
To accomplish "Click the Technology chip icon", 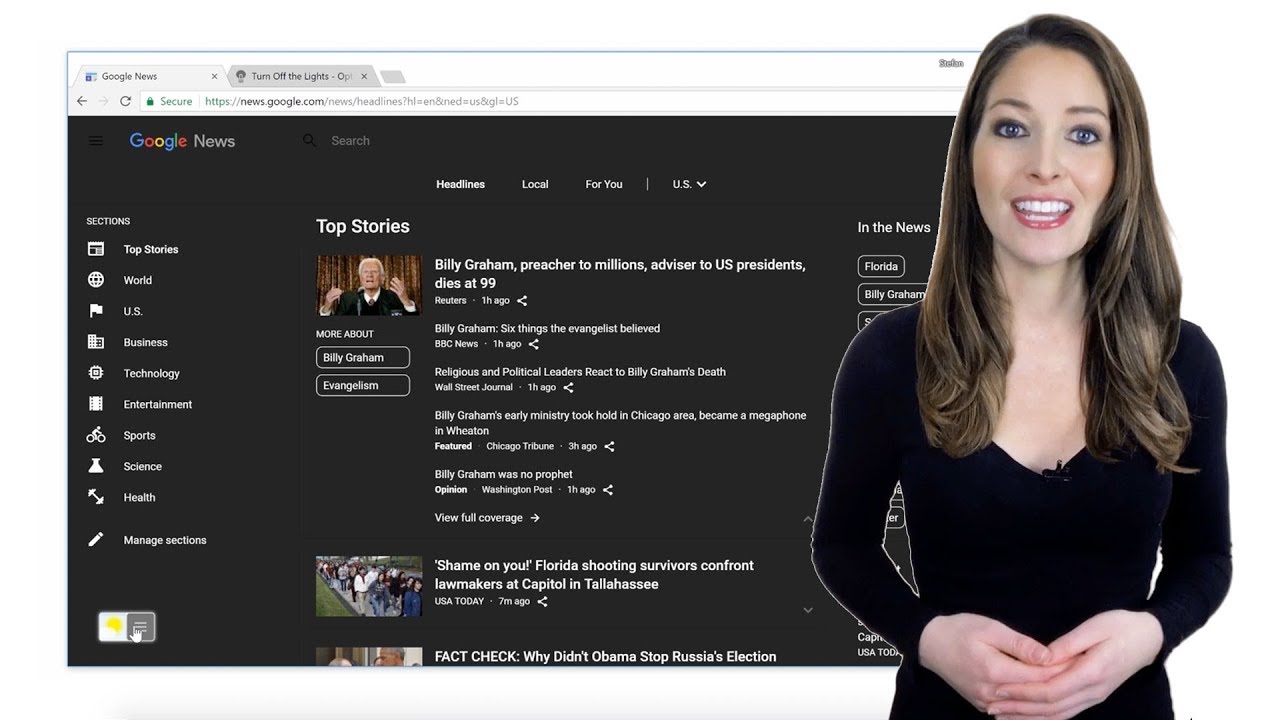I will tap(96, 373).
